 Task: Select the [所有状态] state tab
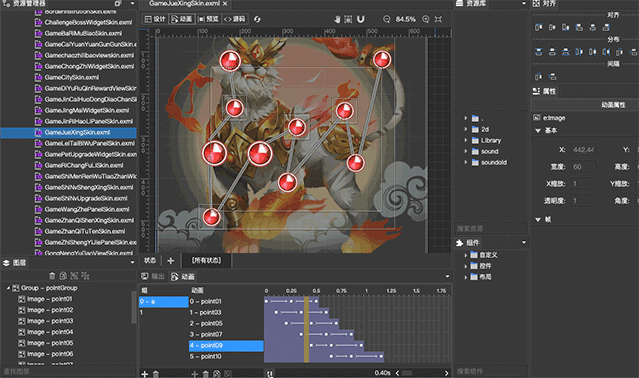[206, 260]
